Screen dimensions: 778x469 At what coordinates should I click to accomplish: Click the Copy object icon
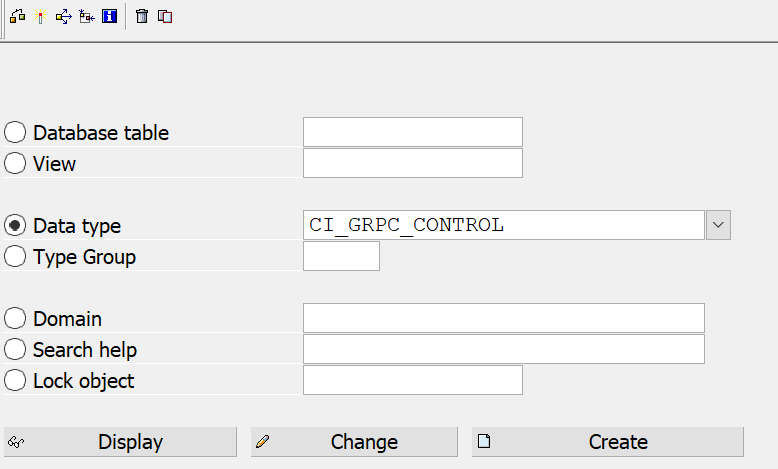pos(165,16)
